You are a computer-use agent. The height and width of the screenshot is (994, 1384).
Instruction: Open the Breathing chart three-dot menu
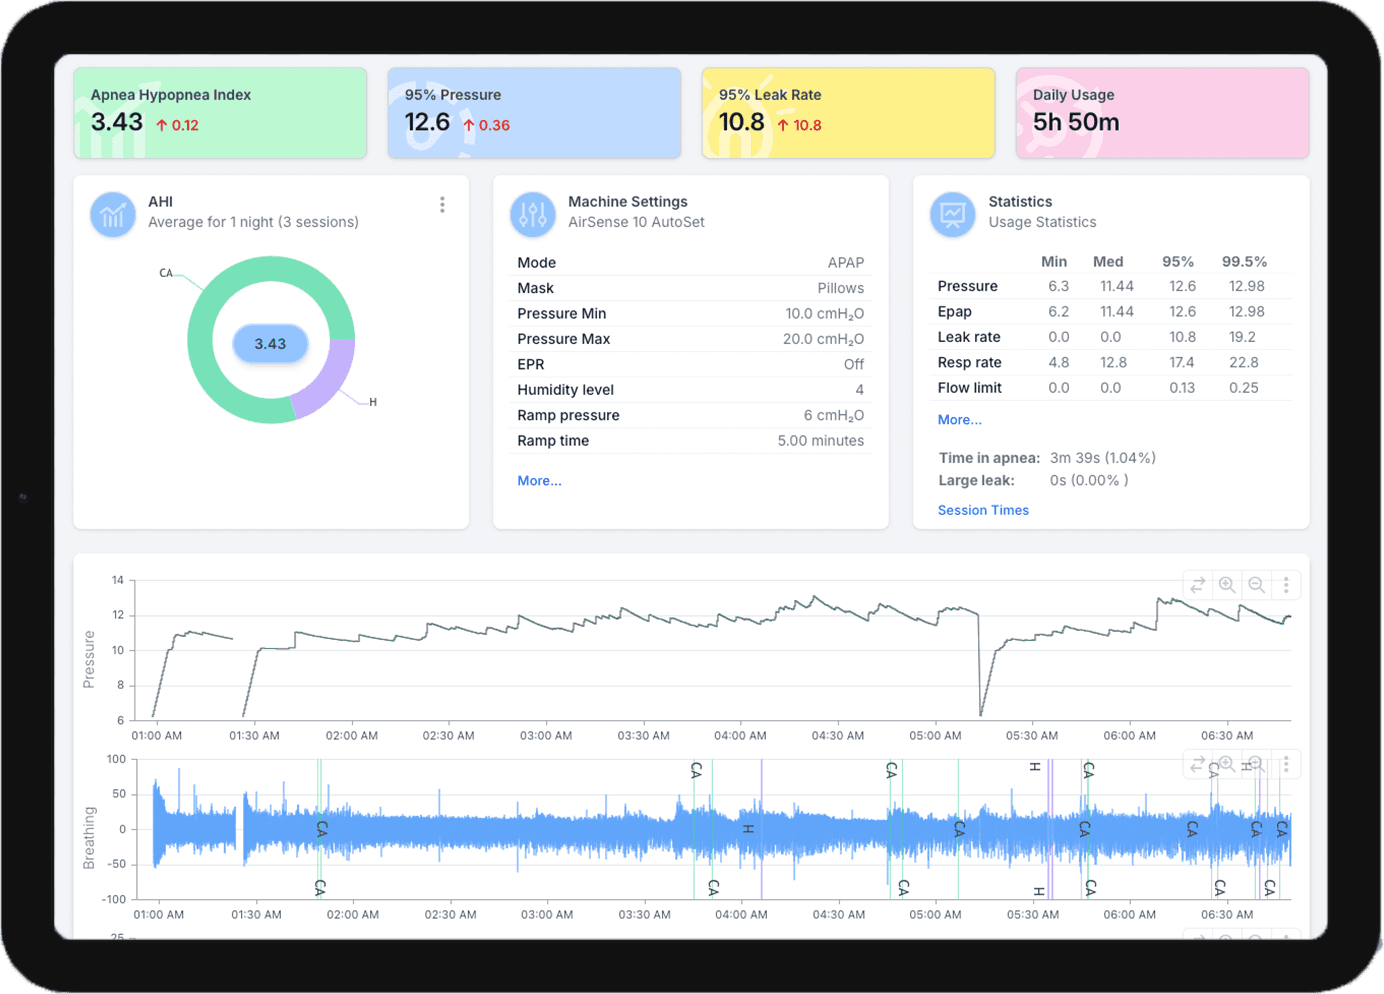pyautogui.click(x=1286, y=764)
